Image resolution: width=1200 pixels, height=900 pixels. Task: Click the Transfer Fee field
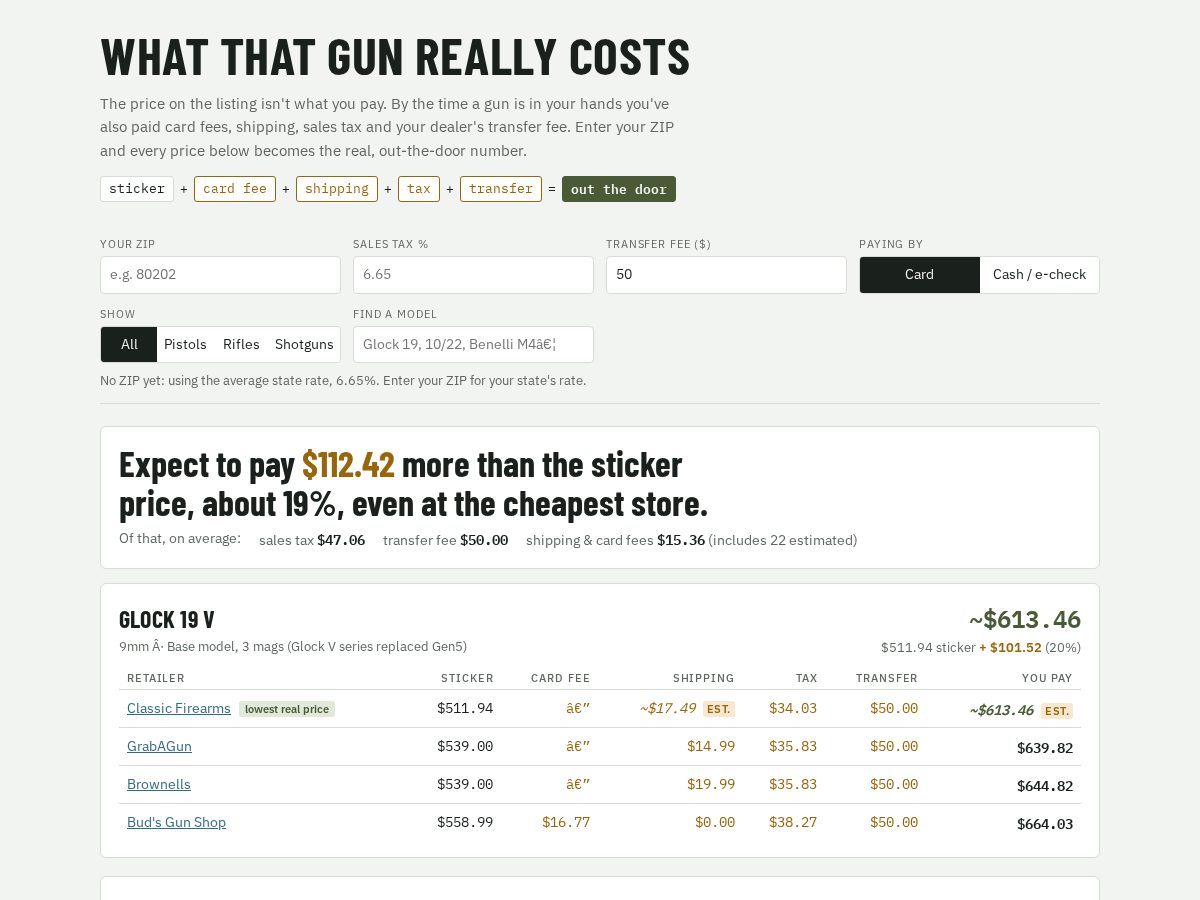[726, 275]
